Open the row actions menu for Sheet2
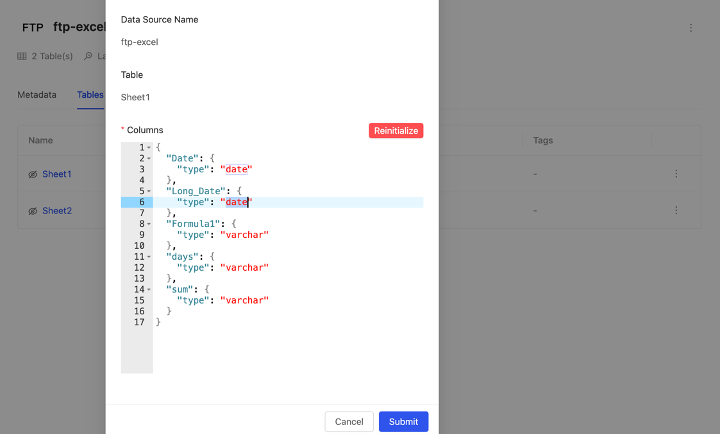Image resolution: width=720 pixels, height=434 pixels. 676,210
